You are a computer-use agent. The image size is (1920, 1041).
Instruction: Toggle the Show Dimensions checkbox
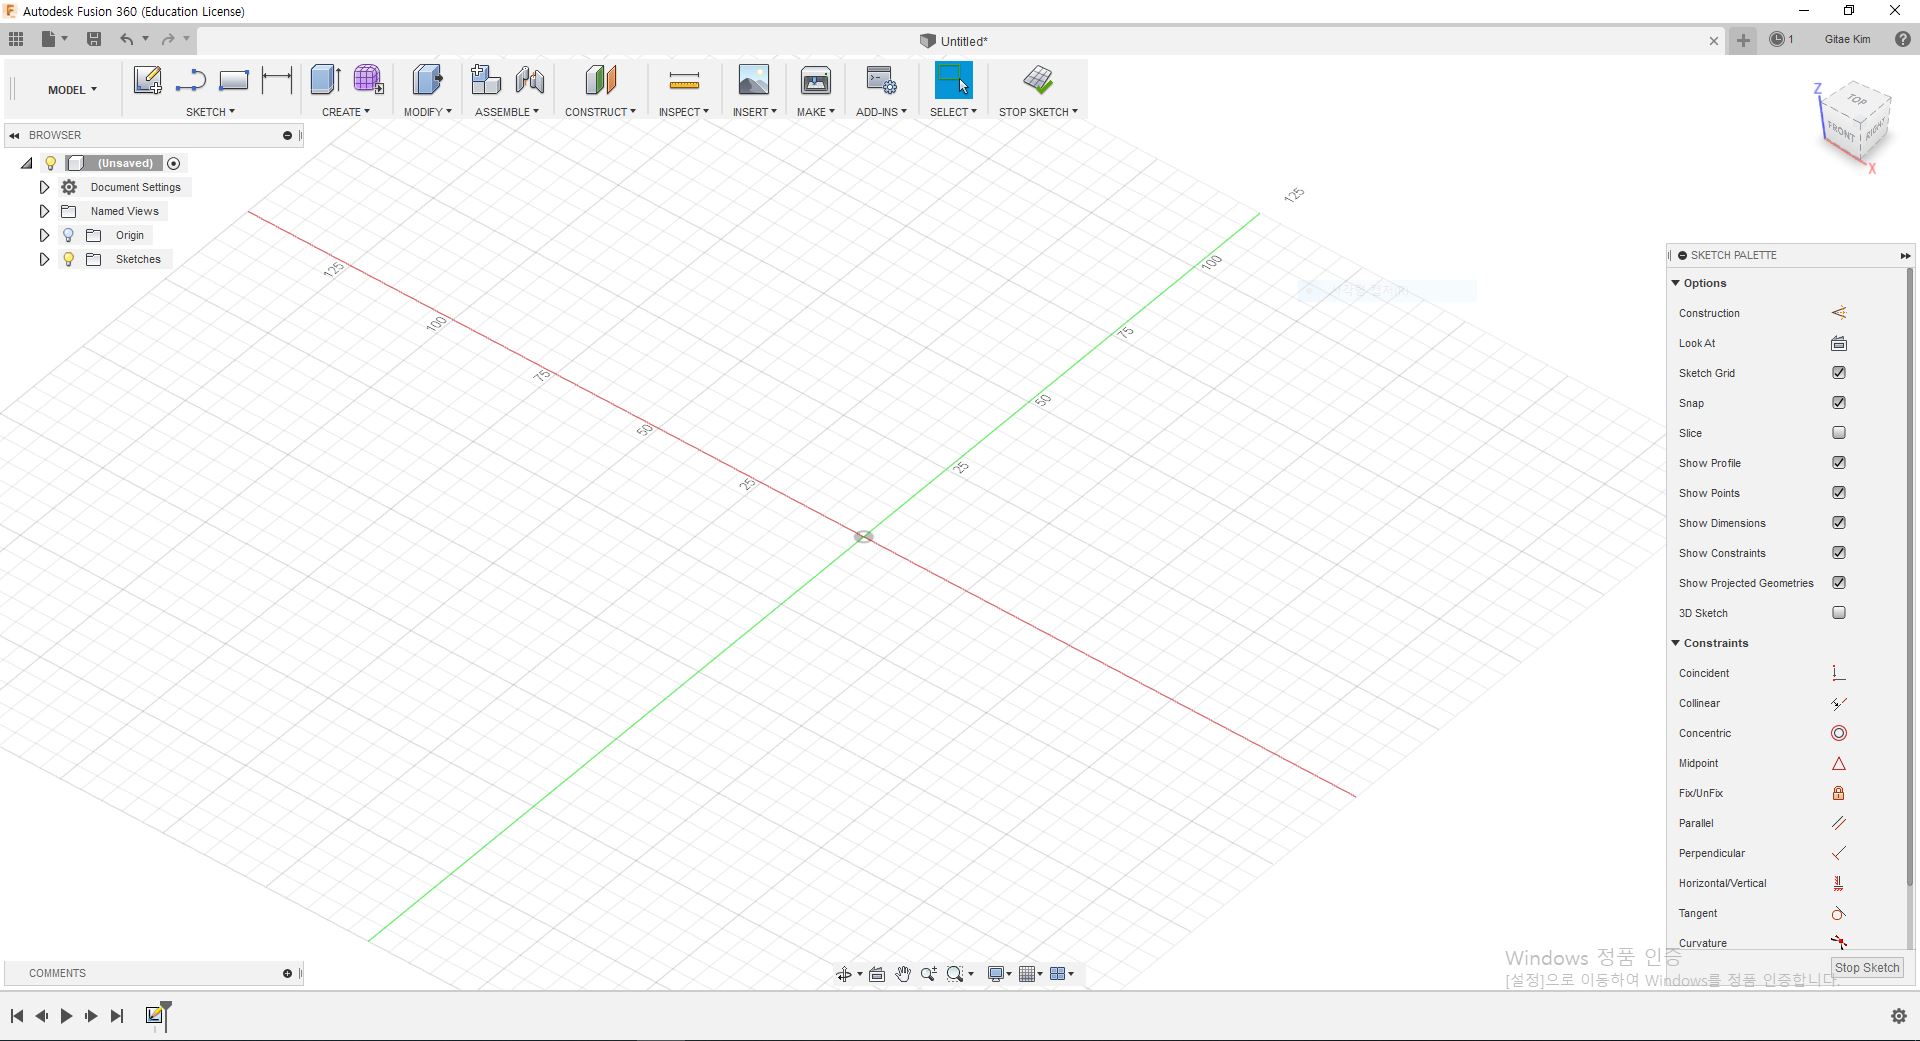tap(1838, 523)
